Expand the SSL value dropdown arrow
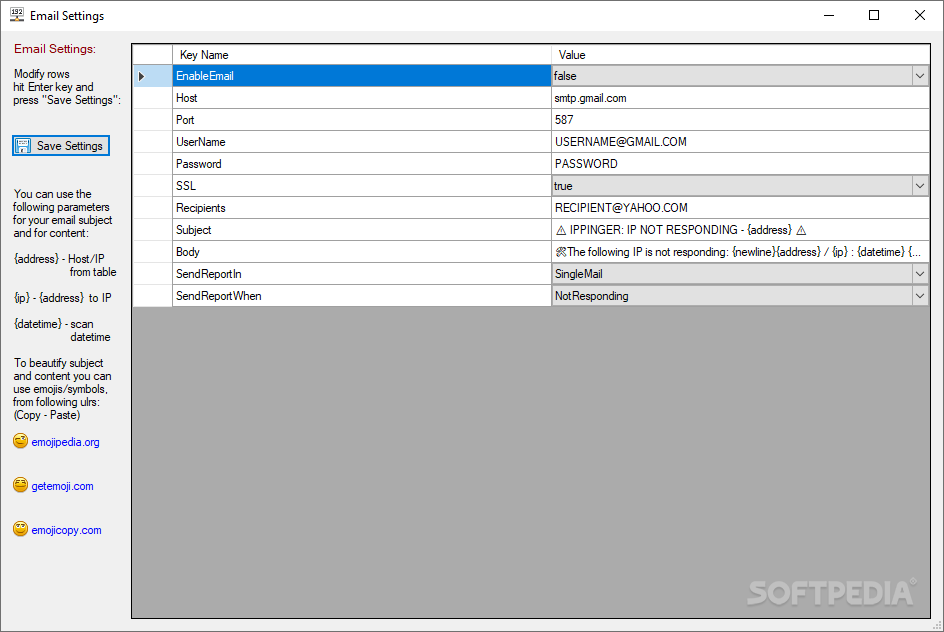This screenshot has height=632, width=944. (919, 186)
